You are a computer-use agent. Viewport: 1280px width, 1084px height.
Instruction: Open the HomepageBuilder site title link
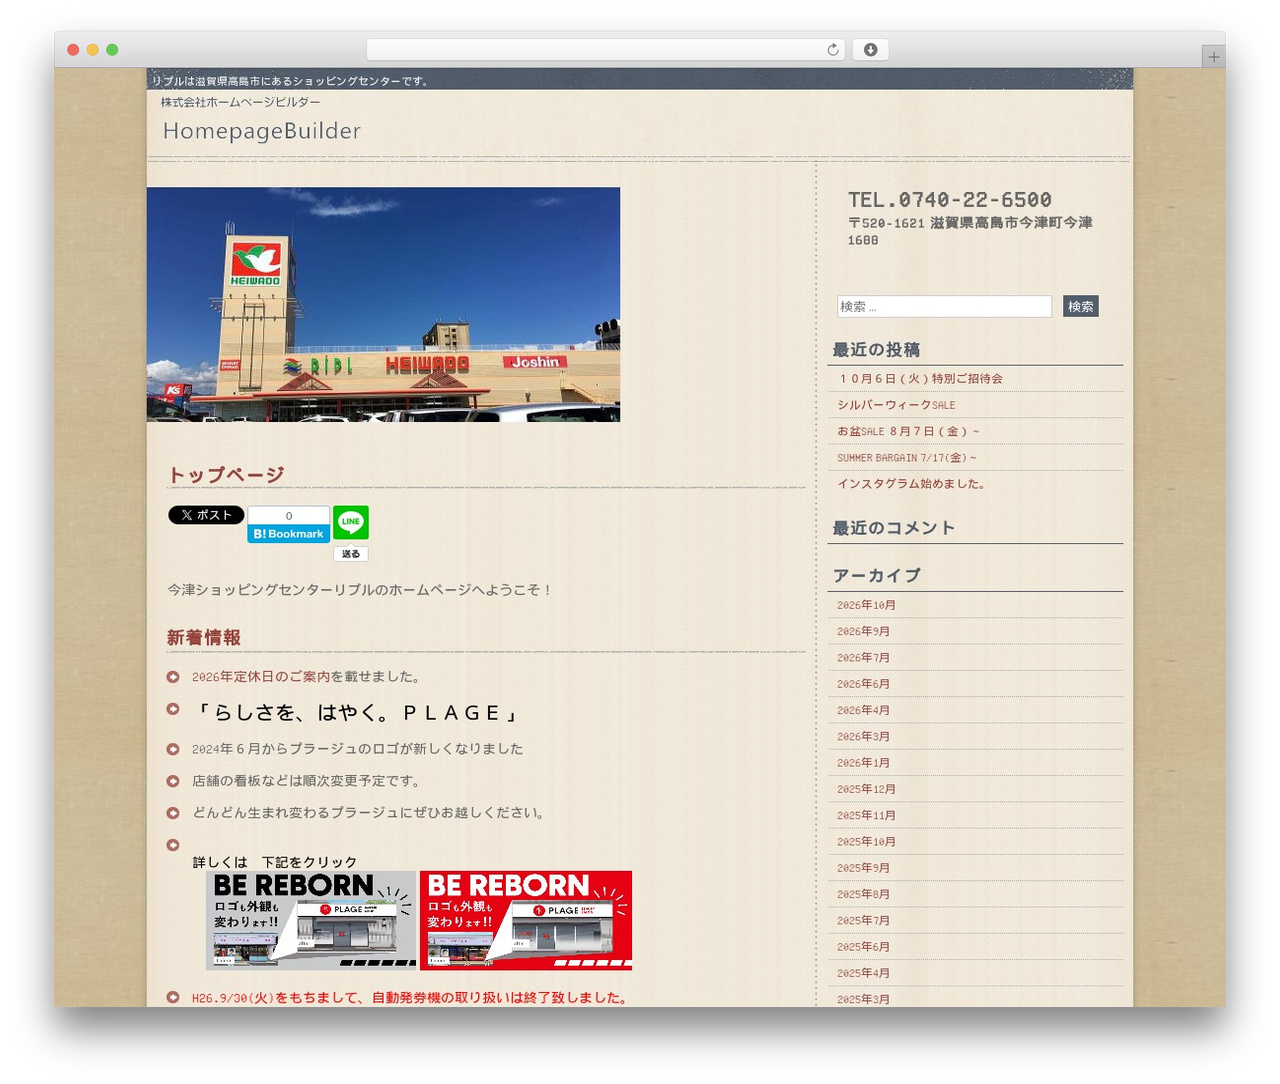(262, 131)
